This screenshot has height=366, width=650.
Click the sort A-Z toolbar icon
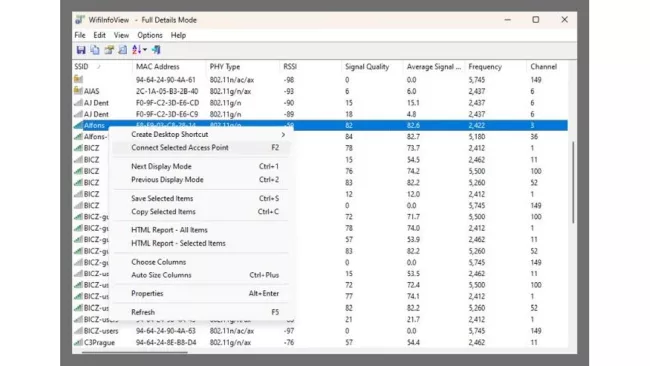click(136, 50)
